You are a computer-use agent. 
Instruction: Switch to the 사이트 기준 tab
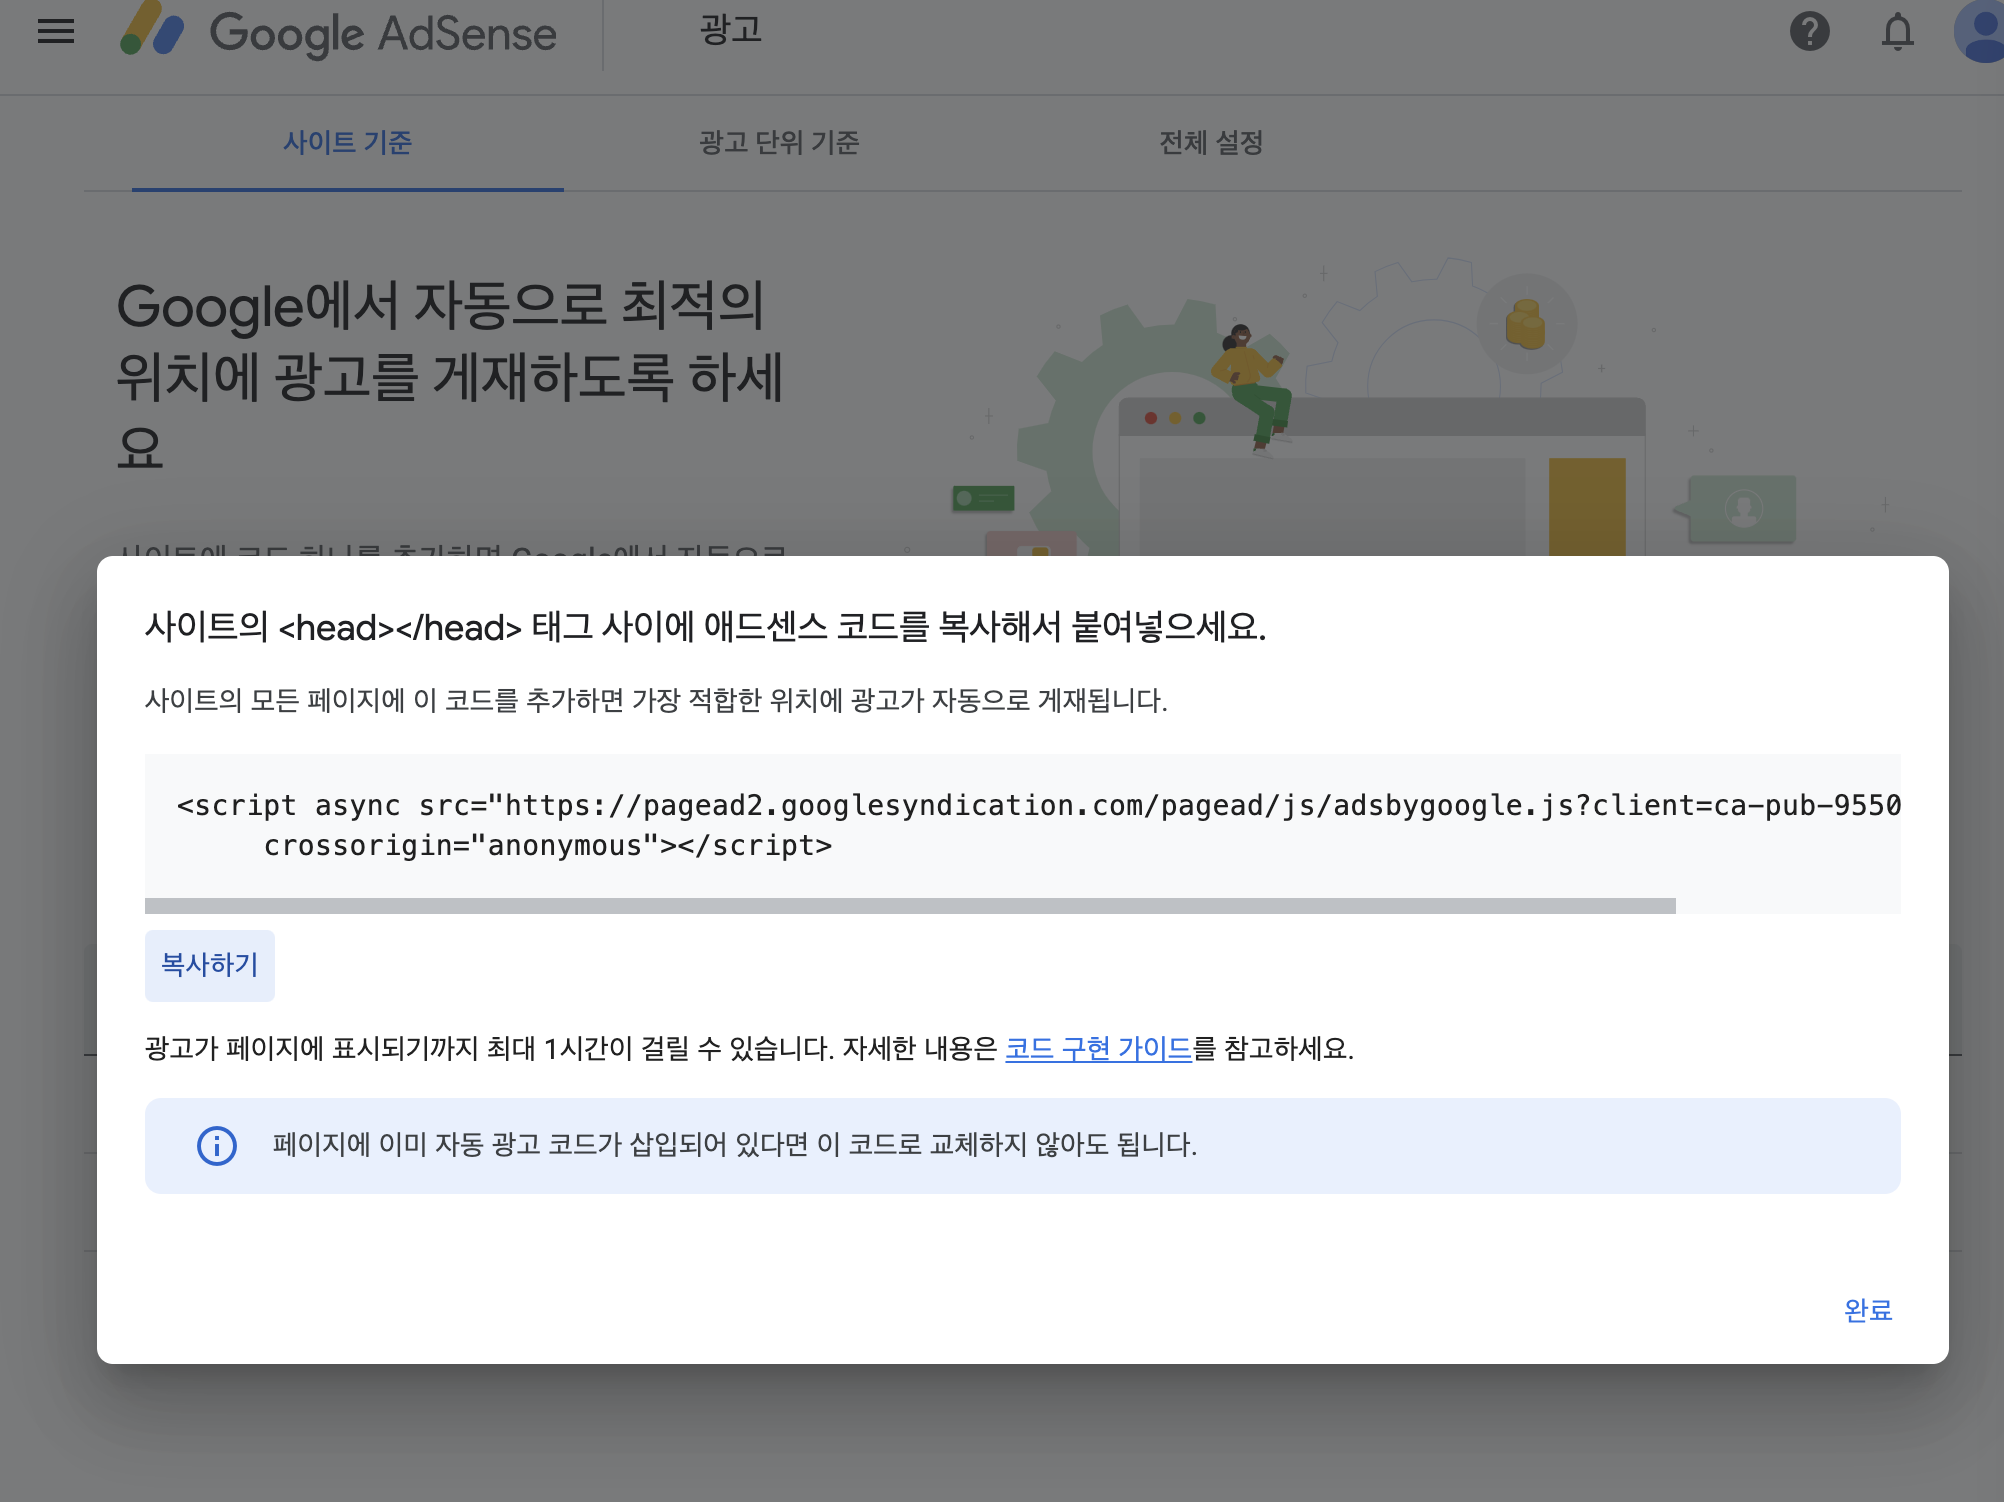(x=348, y=143)
